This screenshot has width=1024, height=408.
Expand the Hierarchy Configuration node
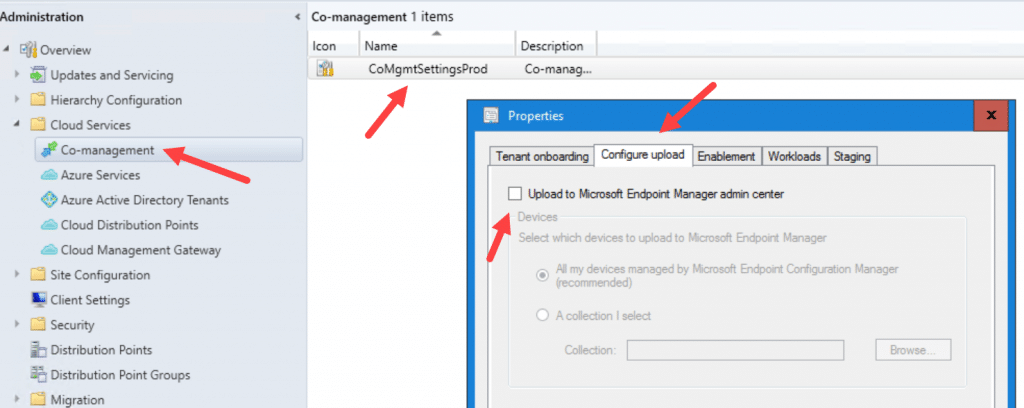(17, 100)
